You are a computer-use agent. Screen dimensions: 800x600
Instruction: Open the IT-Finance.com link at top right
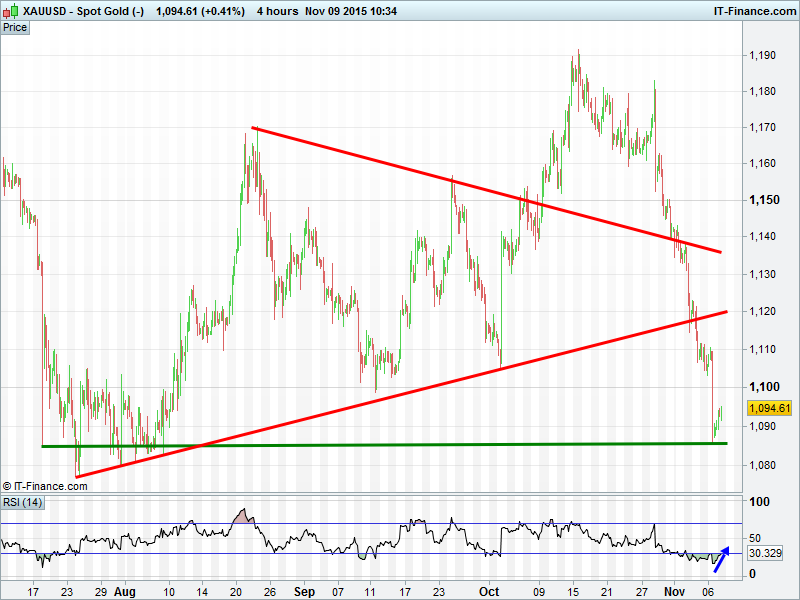(x=753, y=10)
